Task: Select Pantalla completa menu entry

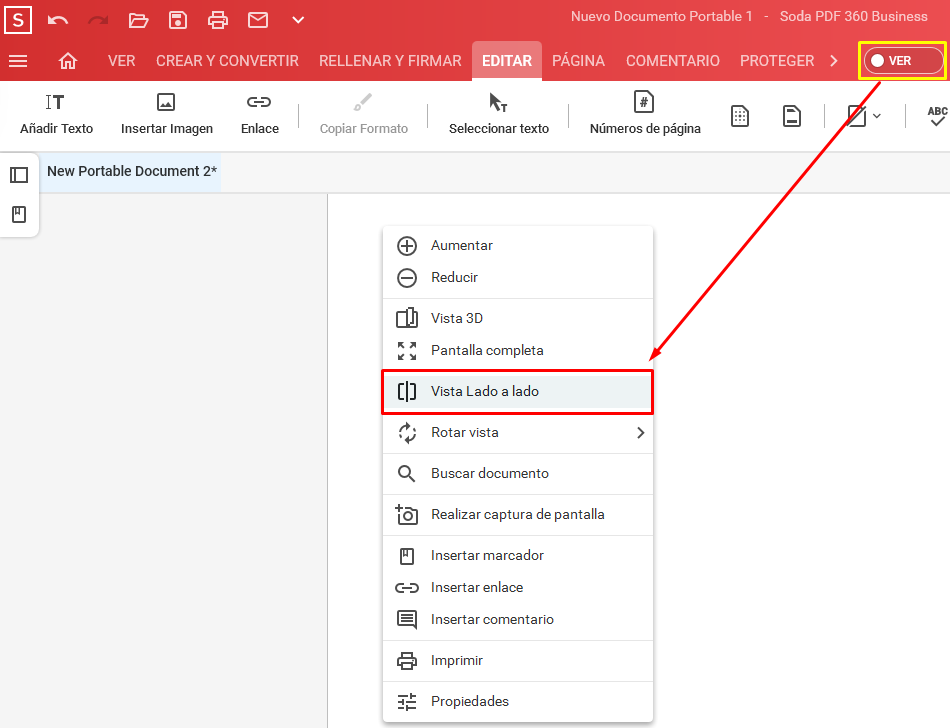Action: [517, 351]
